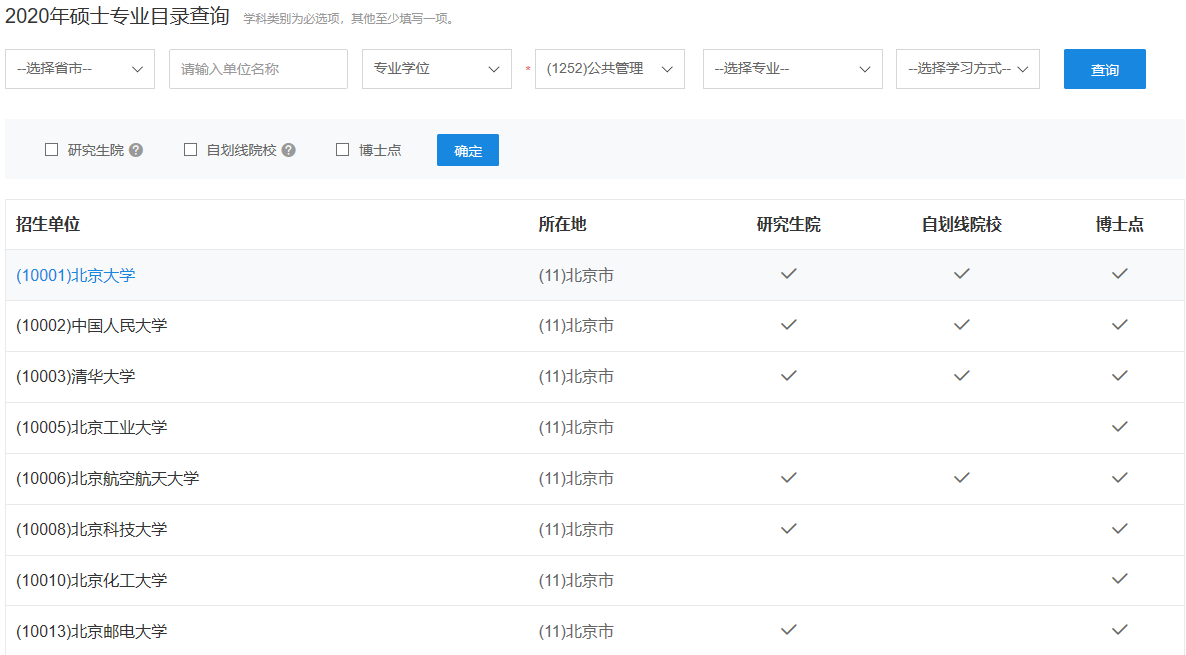
Task: Click 自划线院校 checkmark in 中国人民大学 row
Action: click(961, 324)
